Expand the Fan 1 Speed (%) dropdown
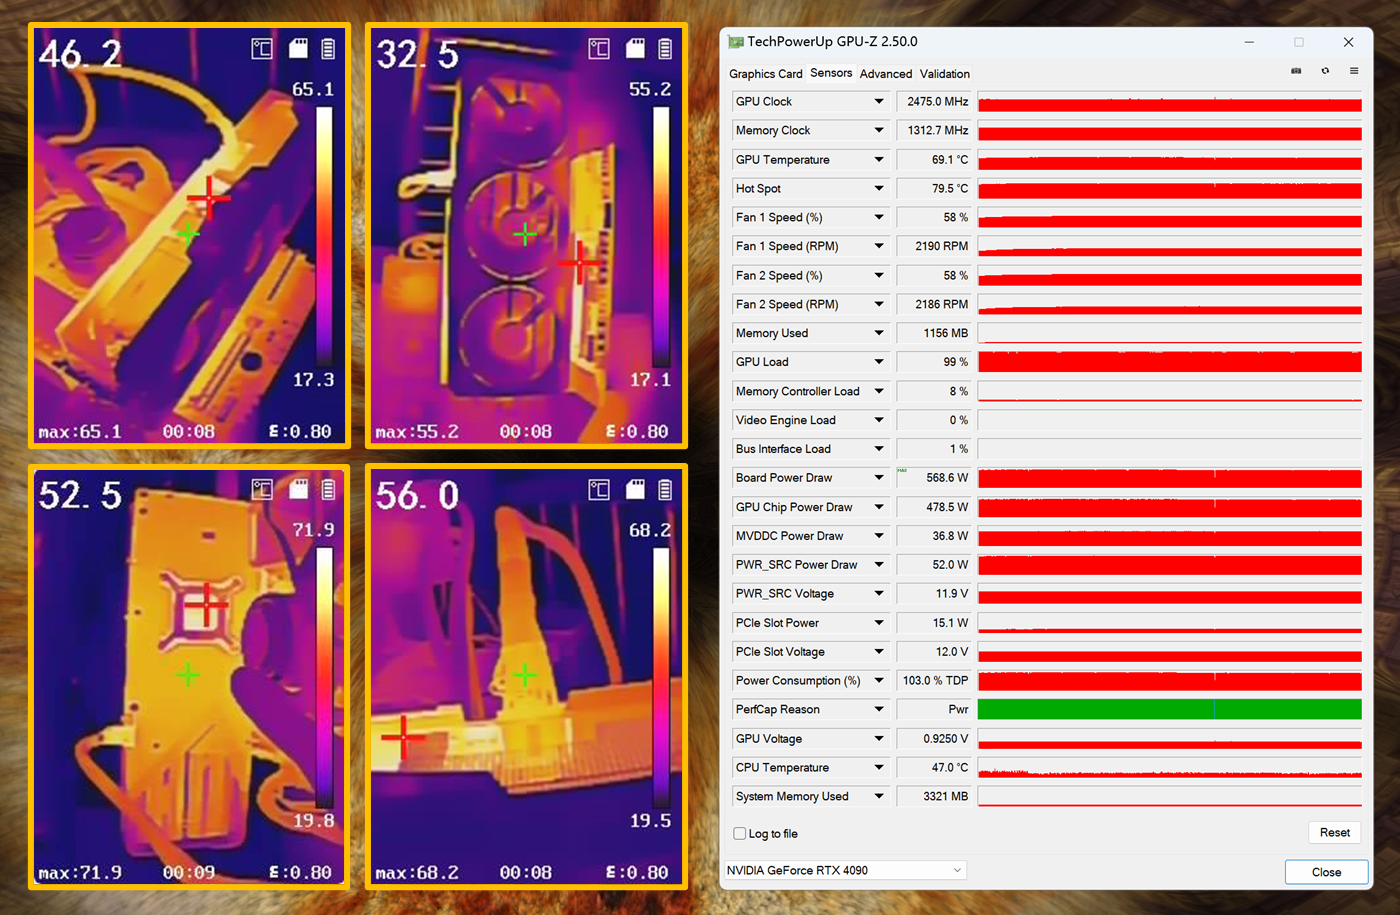The image size is (1400, 915). click(x=879, y=218)
